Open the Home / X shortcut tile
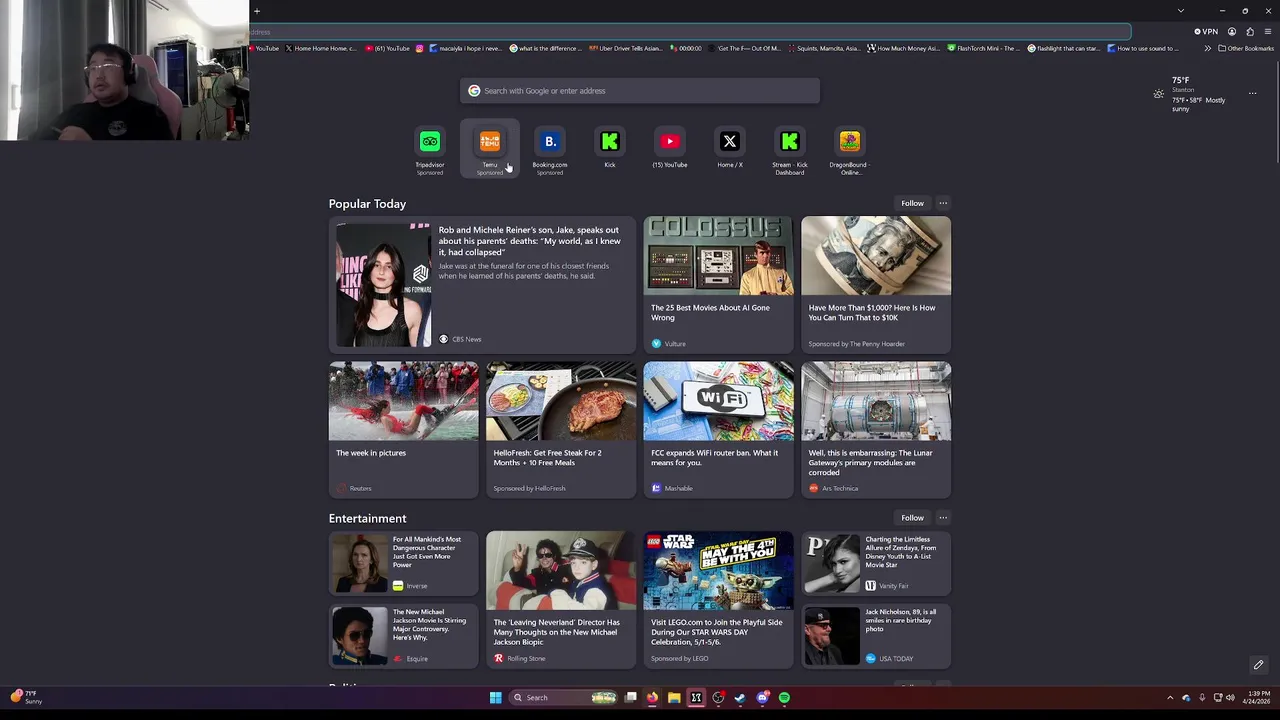The image size is (1280, 720). pos(730,147)
